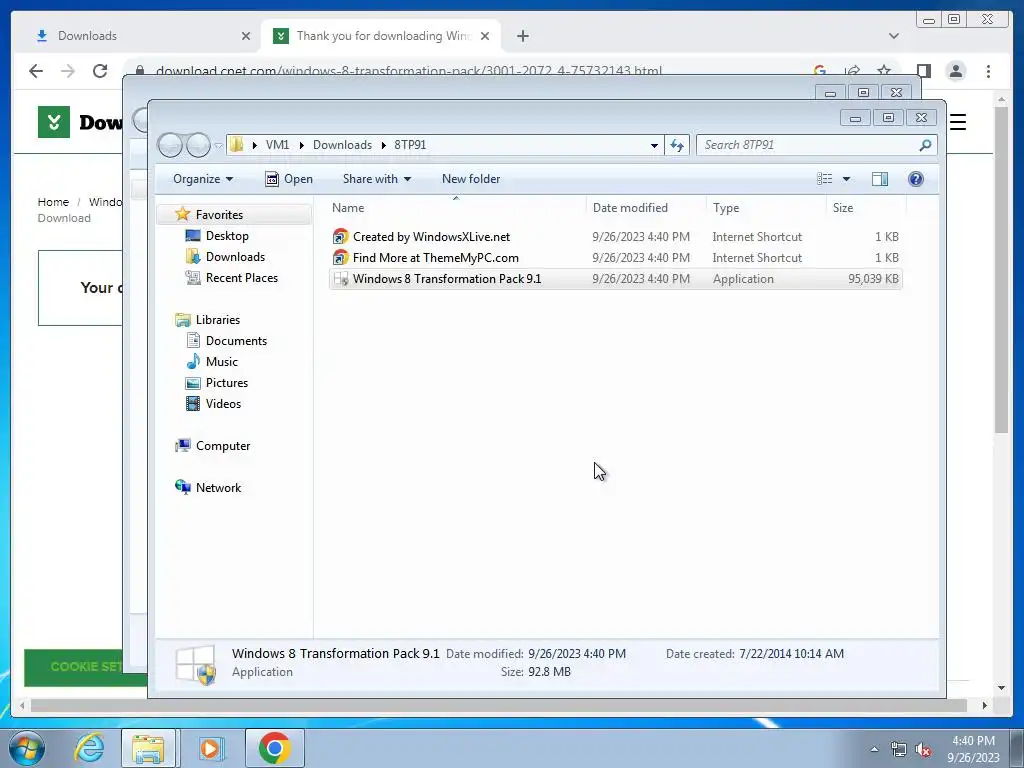This screenshot has height=768, width=1024.
Task: Click search magnifier icon in Explorer
Action: click(x=925, y=145)
